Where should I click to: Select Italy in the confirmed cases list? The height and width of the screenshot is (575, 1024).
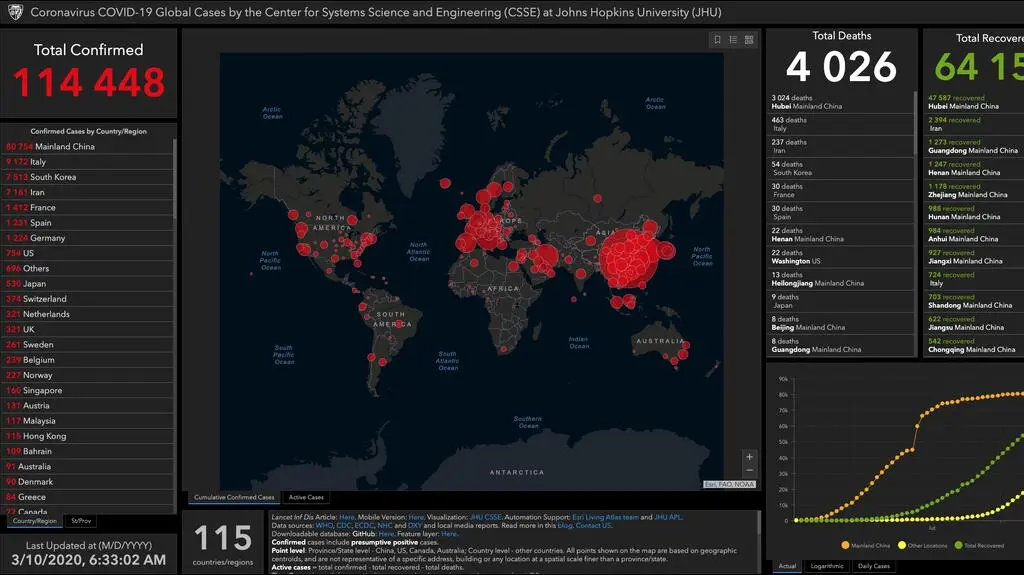[38, 162]
